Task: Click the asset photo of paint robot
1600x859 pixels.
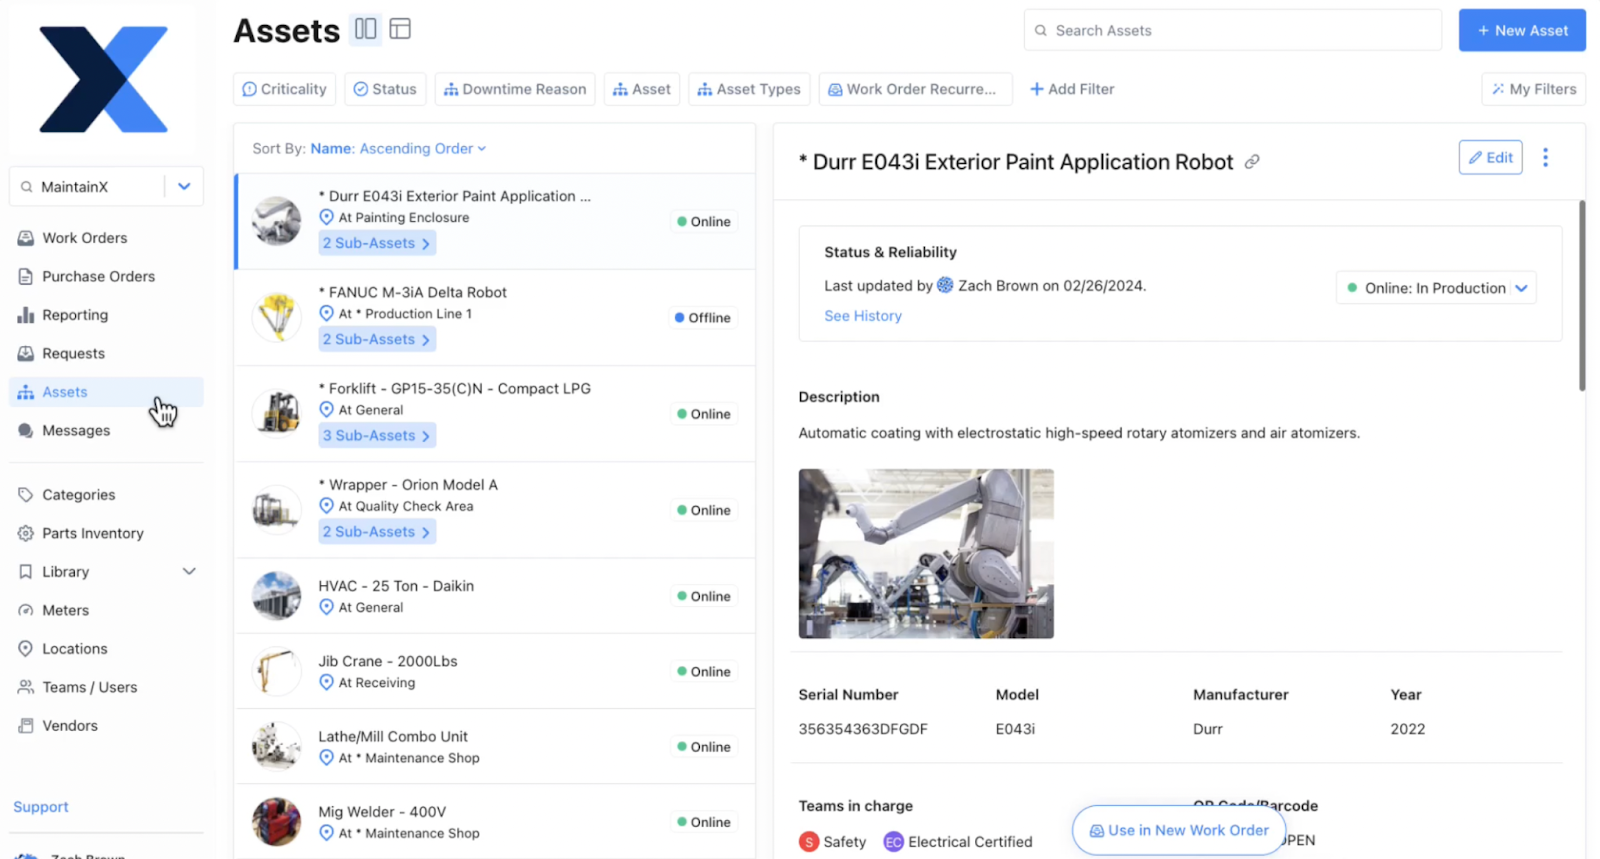Action: [x=926, y=553]
